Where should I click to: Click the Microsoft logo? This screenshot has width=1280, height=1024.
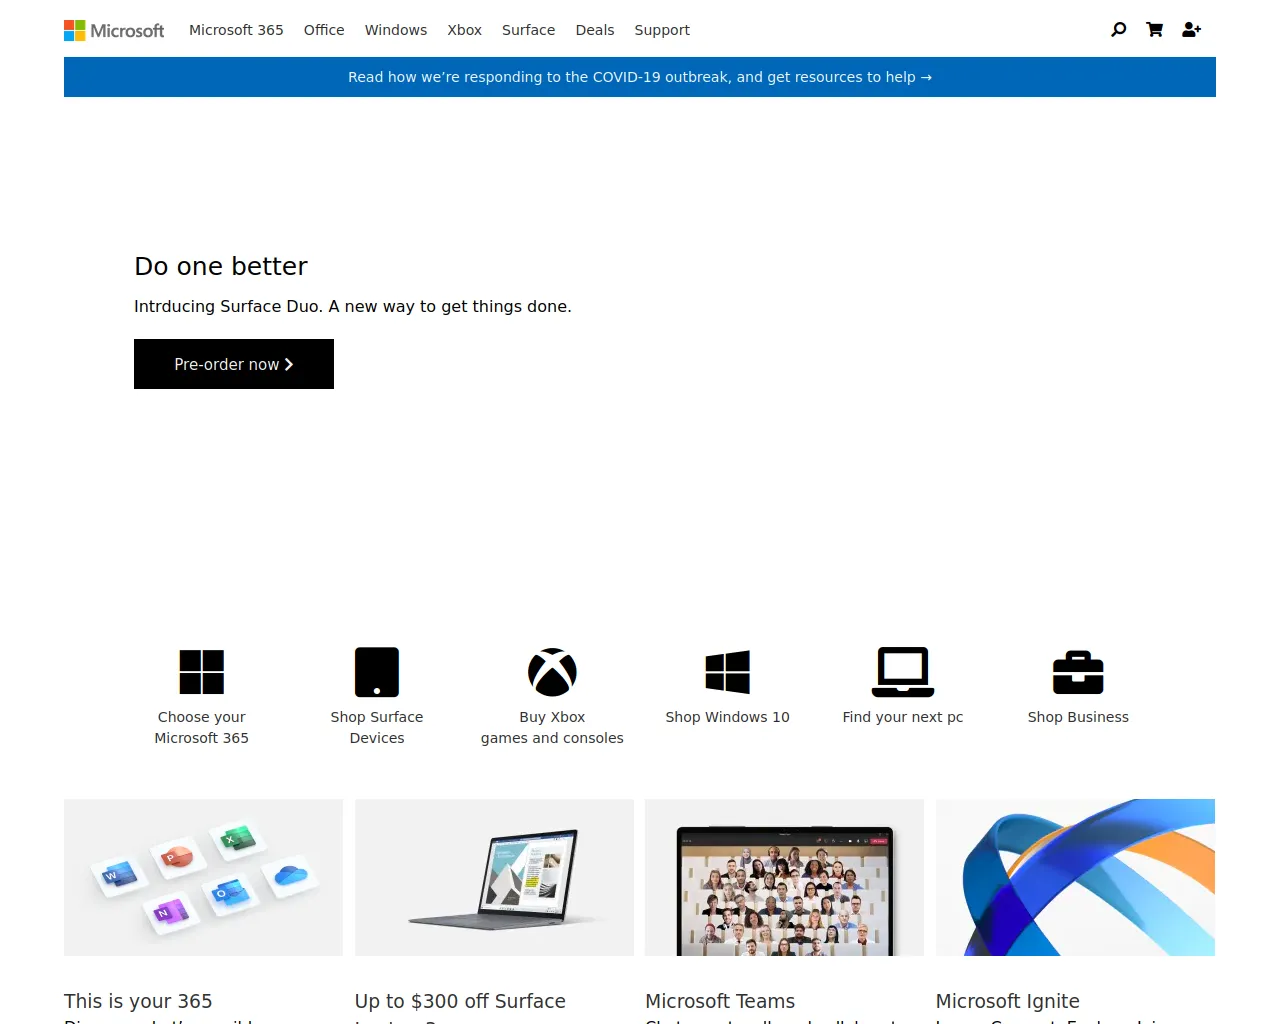coord(114,30)
